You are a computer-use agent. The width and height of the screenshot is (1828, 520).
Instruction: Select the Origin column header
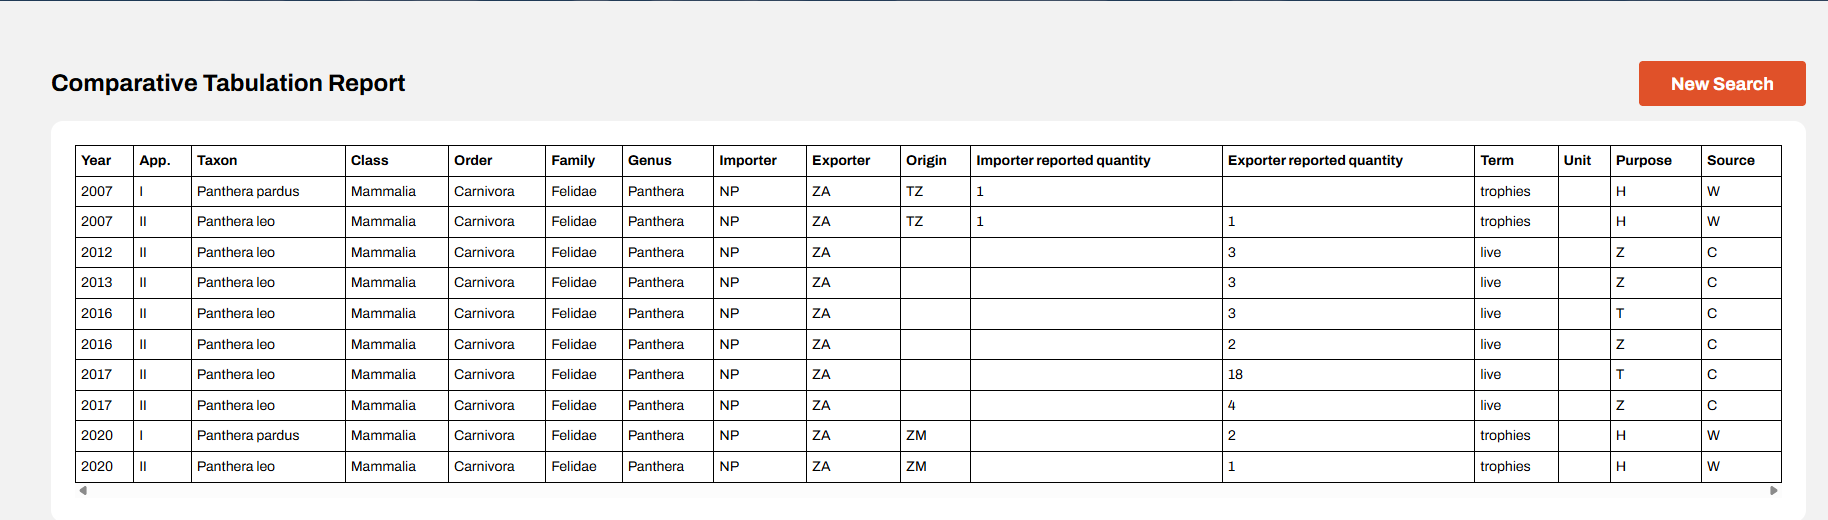[935, 160]
